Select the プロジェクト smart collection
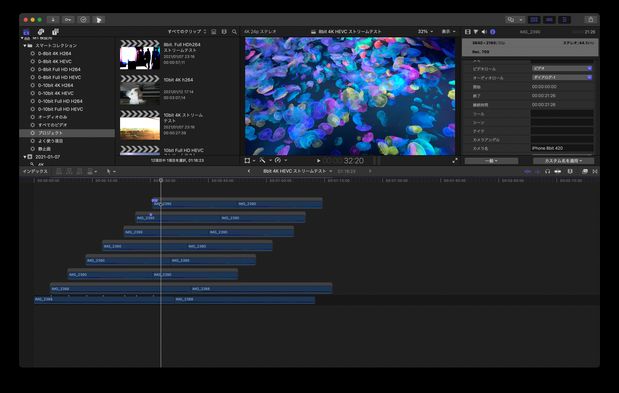 (x=67, y=133)
